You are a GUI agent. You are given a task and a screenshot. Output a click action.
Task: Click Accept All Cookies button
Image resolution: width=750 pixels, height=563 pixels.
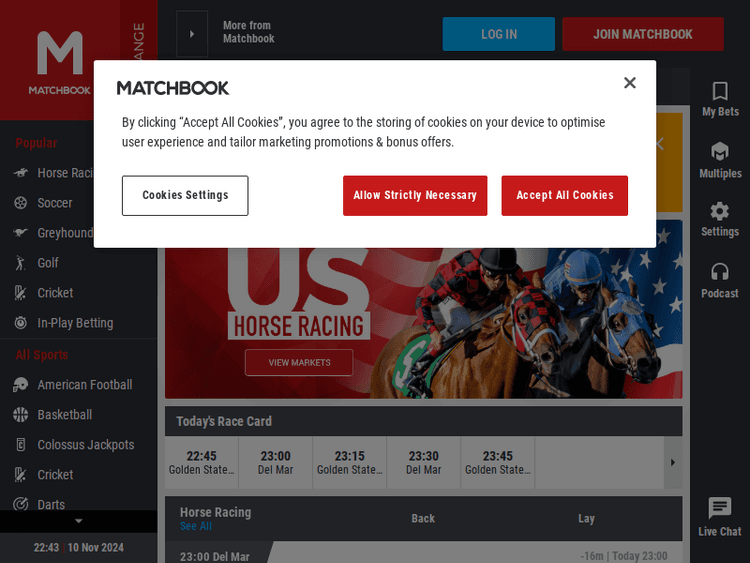coord(564,196)
